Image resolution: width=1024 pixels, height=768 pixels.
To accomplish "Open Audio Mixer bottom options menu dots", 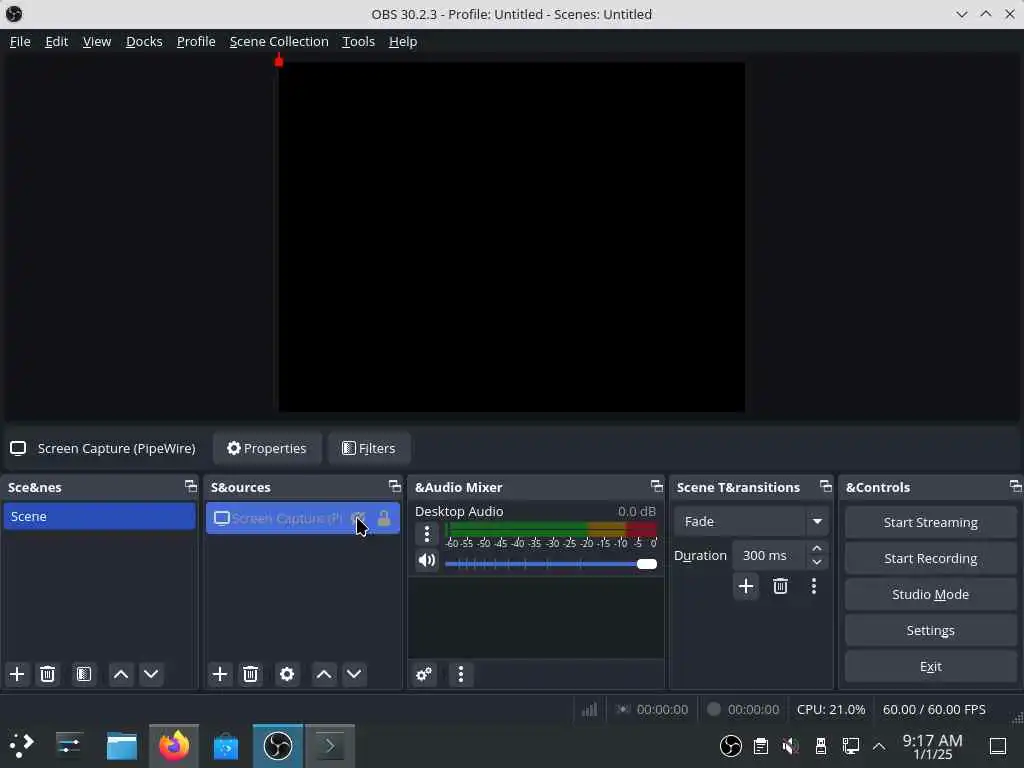I will 460,674.
